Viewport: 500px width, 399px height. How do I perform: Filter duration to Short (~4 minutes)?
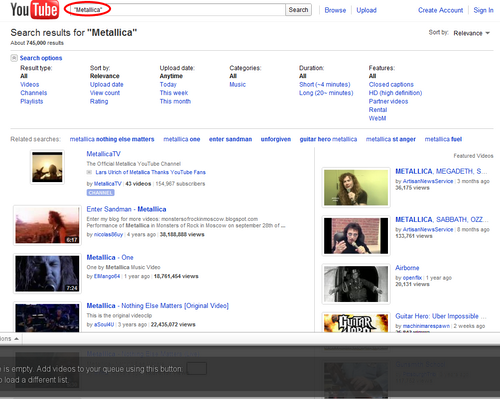point(325,85)
